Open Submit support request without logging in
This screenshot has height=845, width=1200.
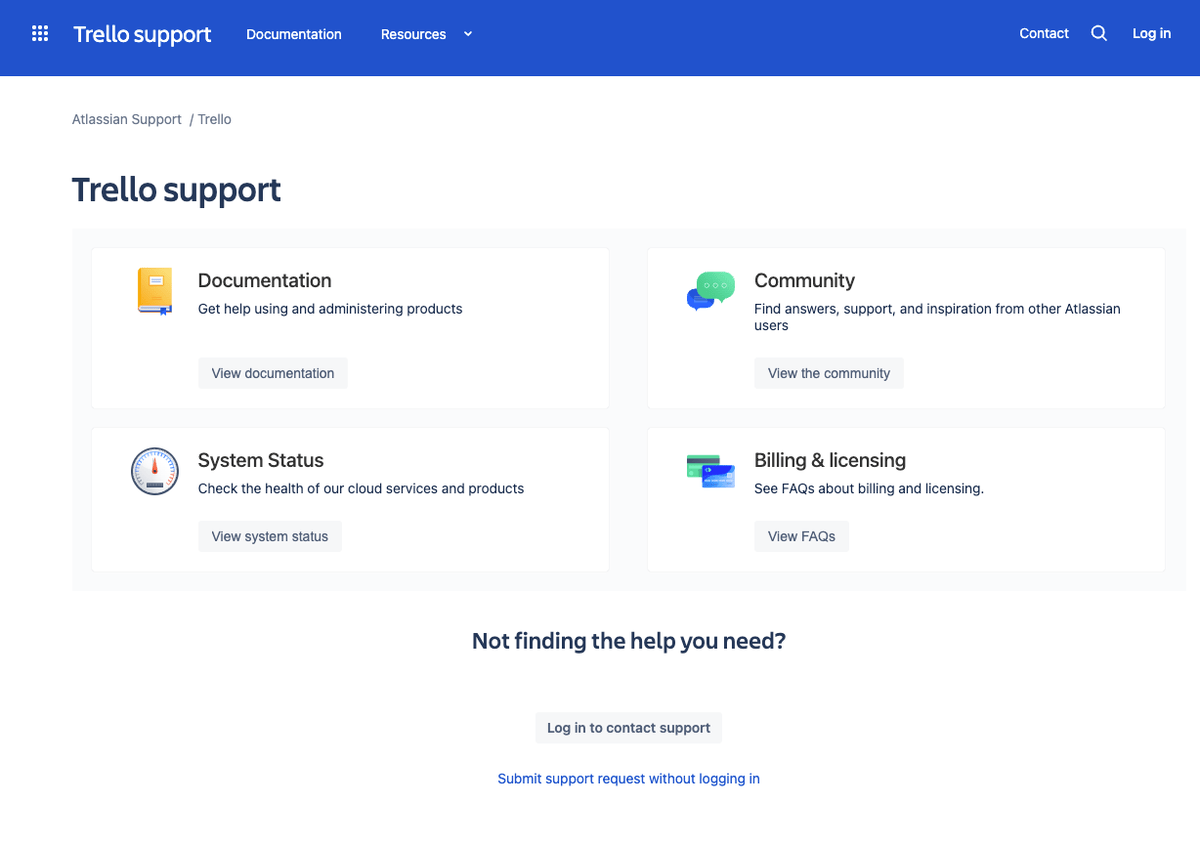coord(628,779)
